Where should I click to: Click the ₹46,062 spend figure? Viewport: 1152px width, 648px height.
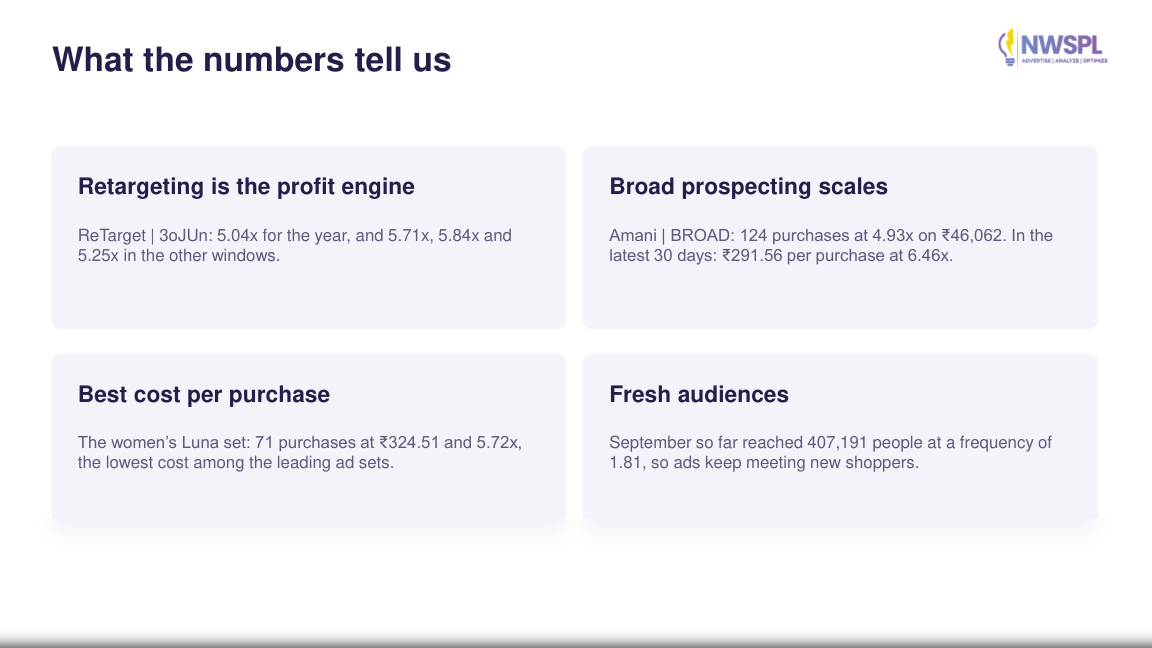click(972, 236)
